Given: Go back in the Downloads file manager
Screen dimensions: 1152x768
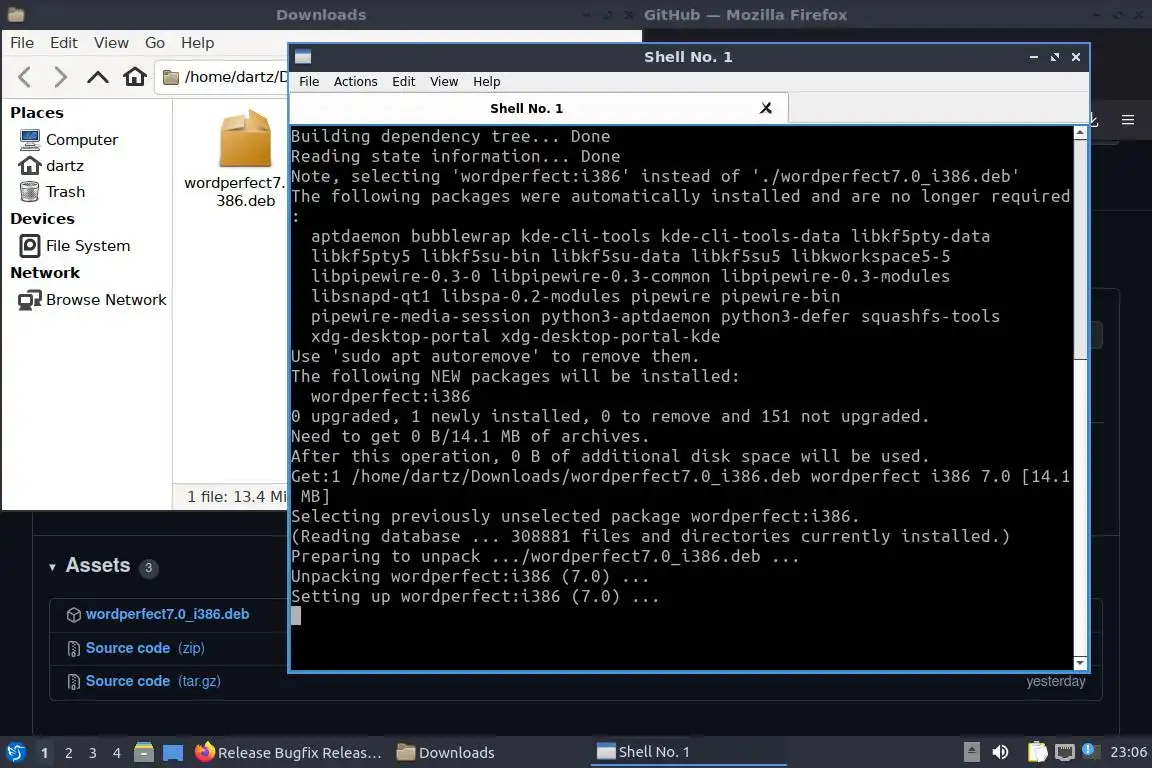Looking at the screenshot, I should [x=25, y=76].
